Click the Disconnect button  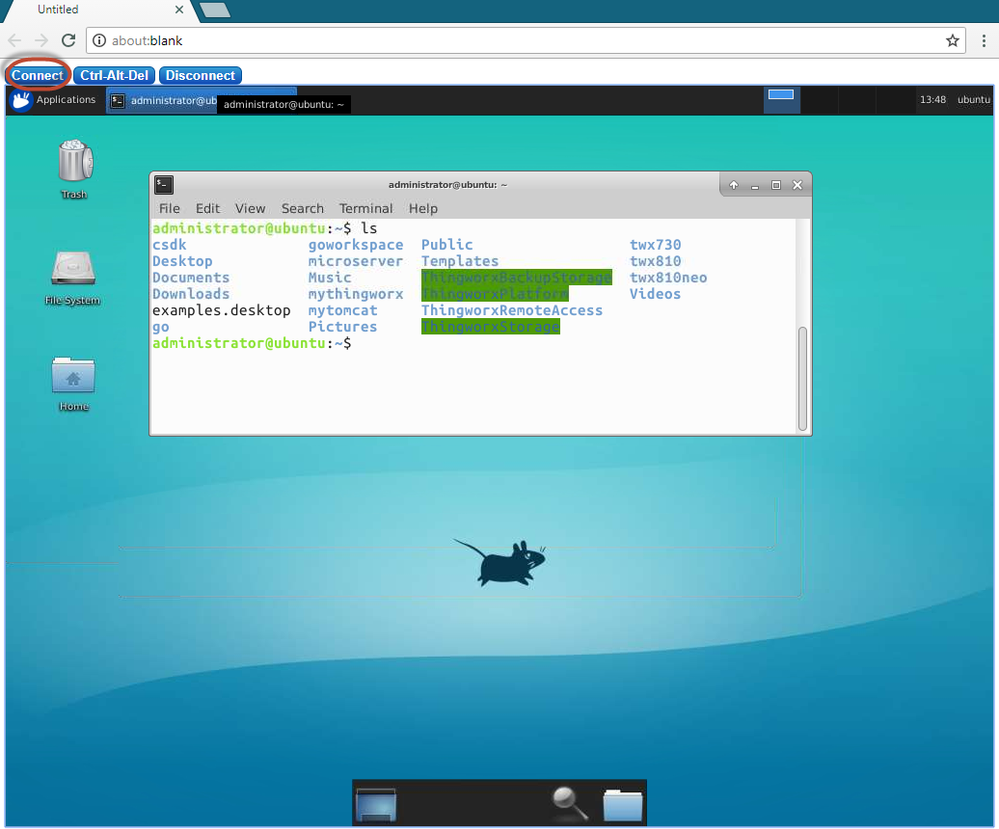tap(200, 76)
